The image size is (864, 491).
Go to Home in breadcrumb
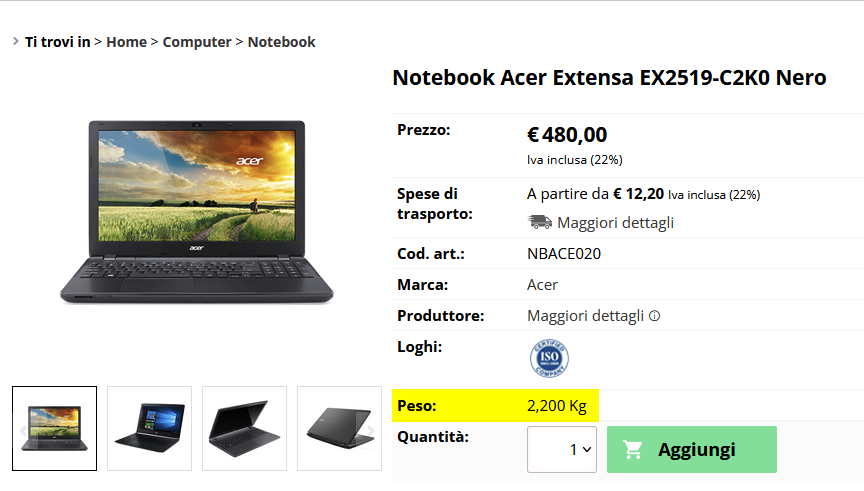coord(127,42)
